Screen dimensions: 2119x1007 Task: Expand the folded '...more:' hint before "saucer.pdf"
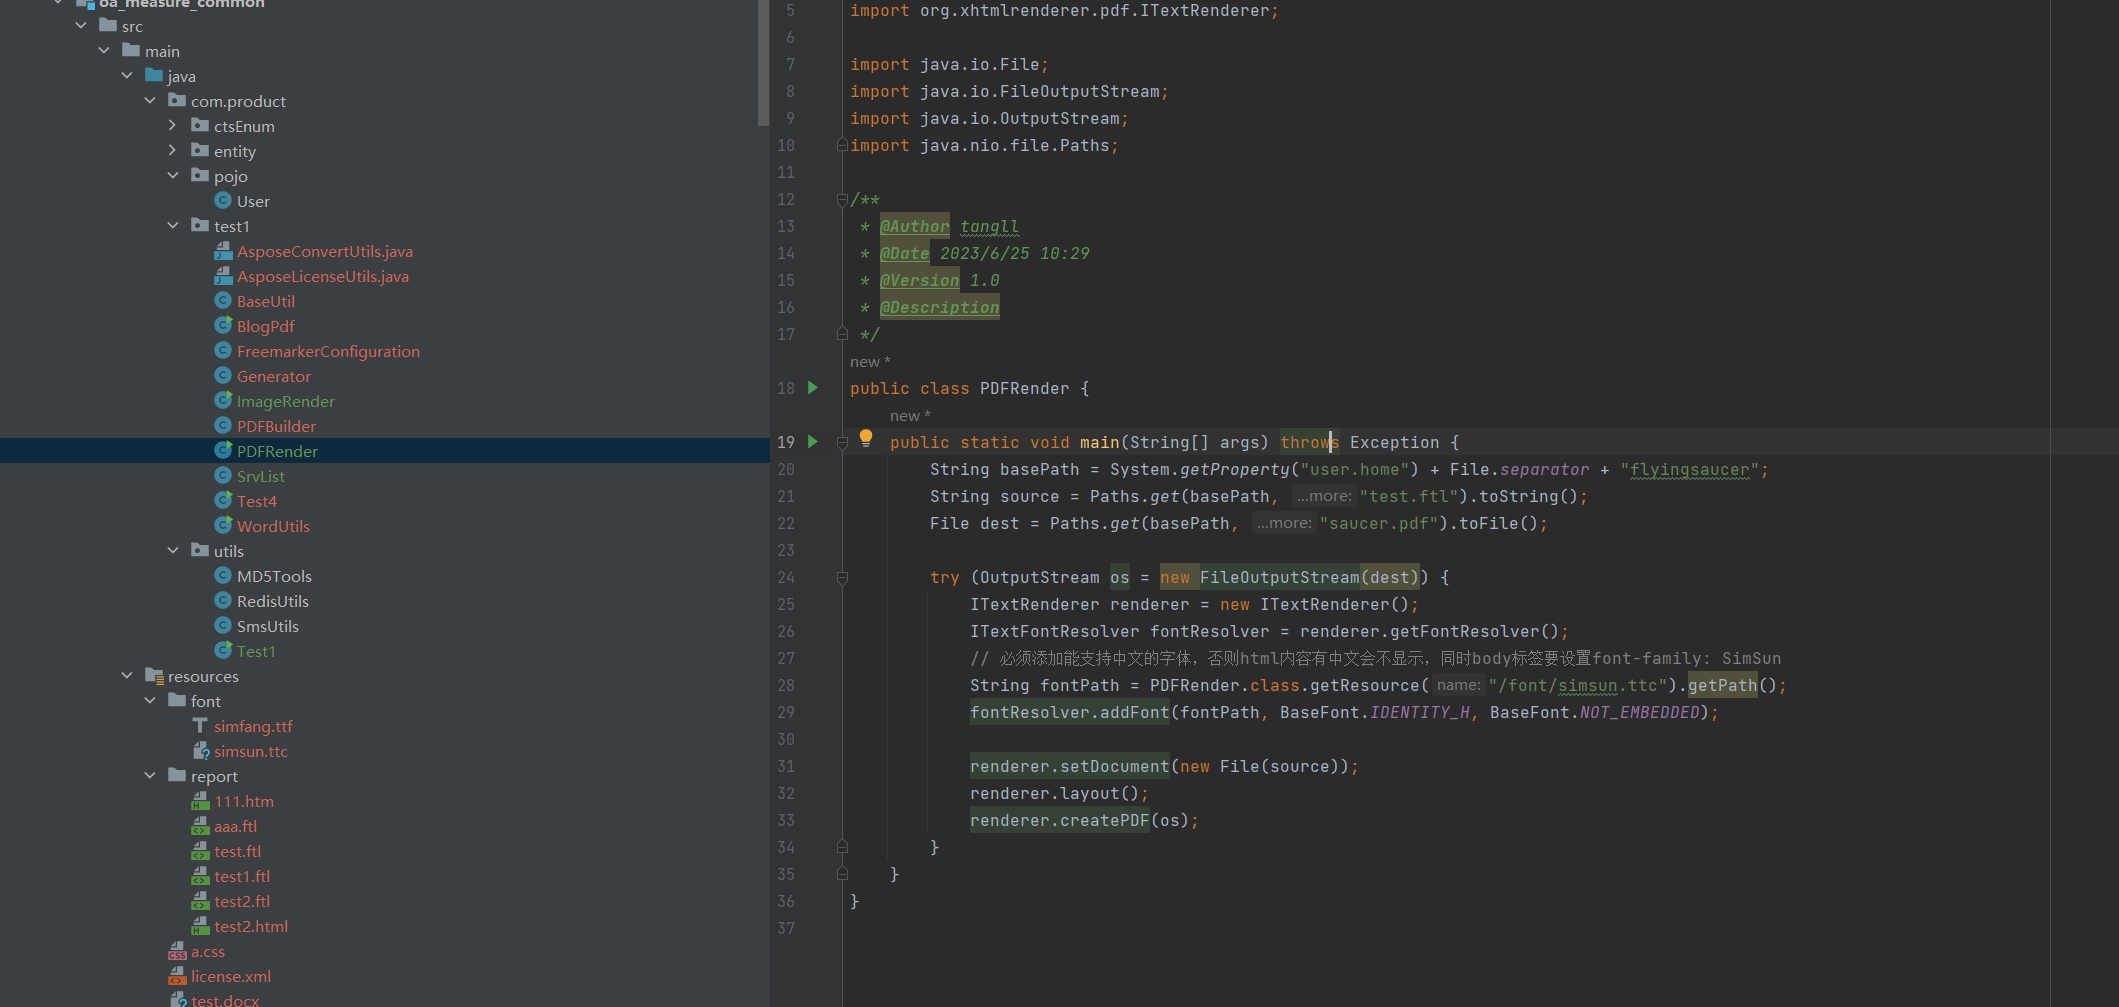tap(1283, 523)
